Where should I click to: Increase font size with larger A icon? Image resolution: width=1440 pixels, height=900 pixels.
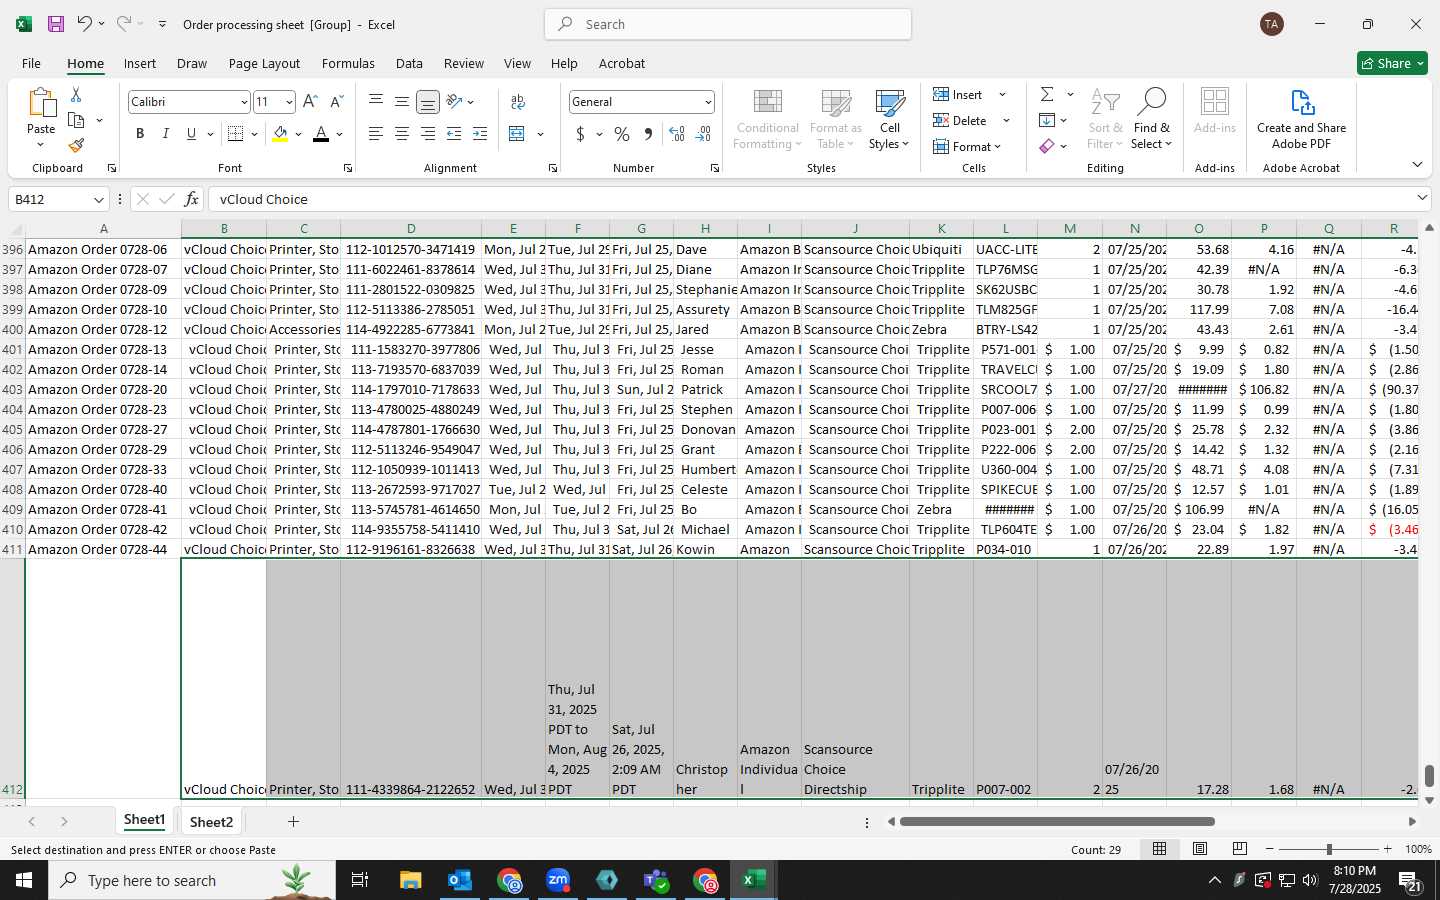(x=310, y=102)
